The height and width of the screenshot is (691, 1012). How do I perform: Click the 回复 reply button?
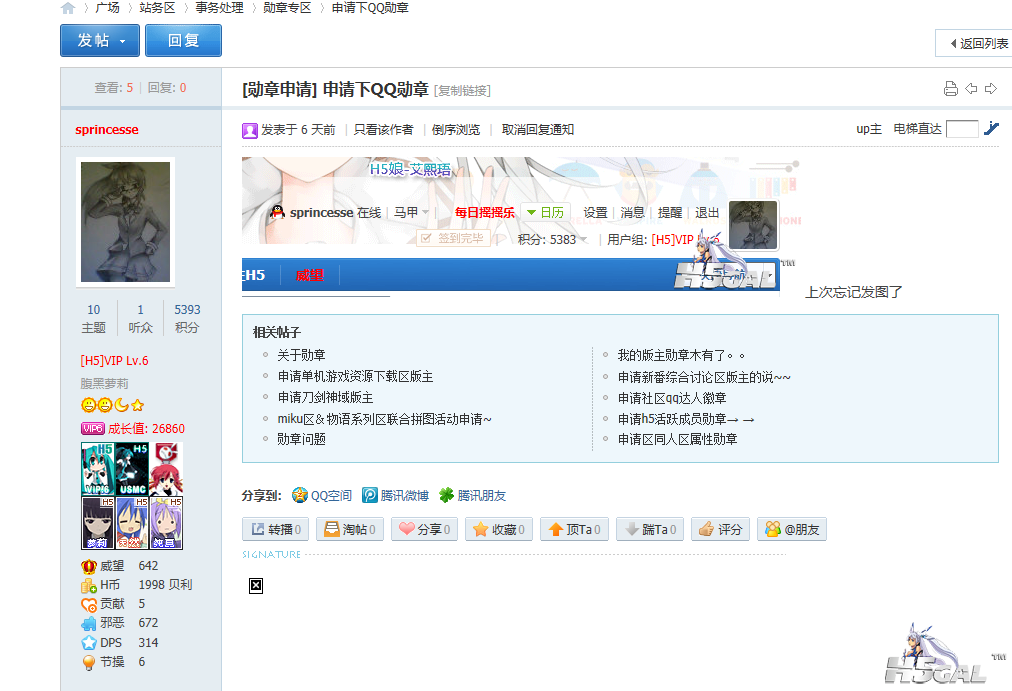pyautogui.click(x=183, y=41)
